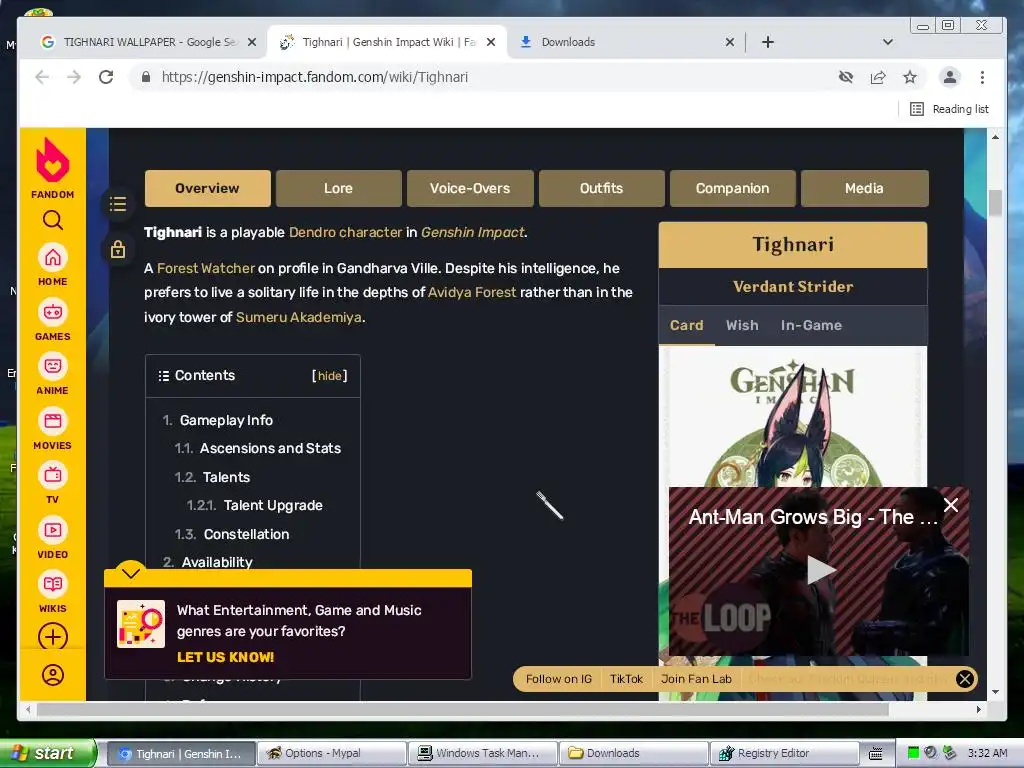1024x768 pixels.
Task: Hide the Contents box
Action: click(x=329, y=376)
